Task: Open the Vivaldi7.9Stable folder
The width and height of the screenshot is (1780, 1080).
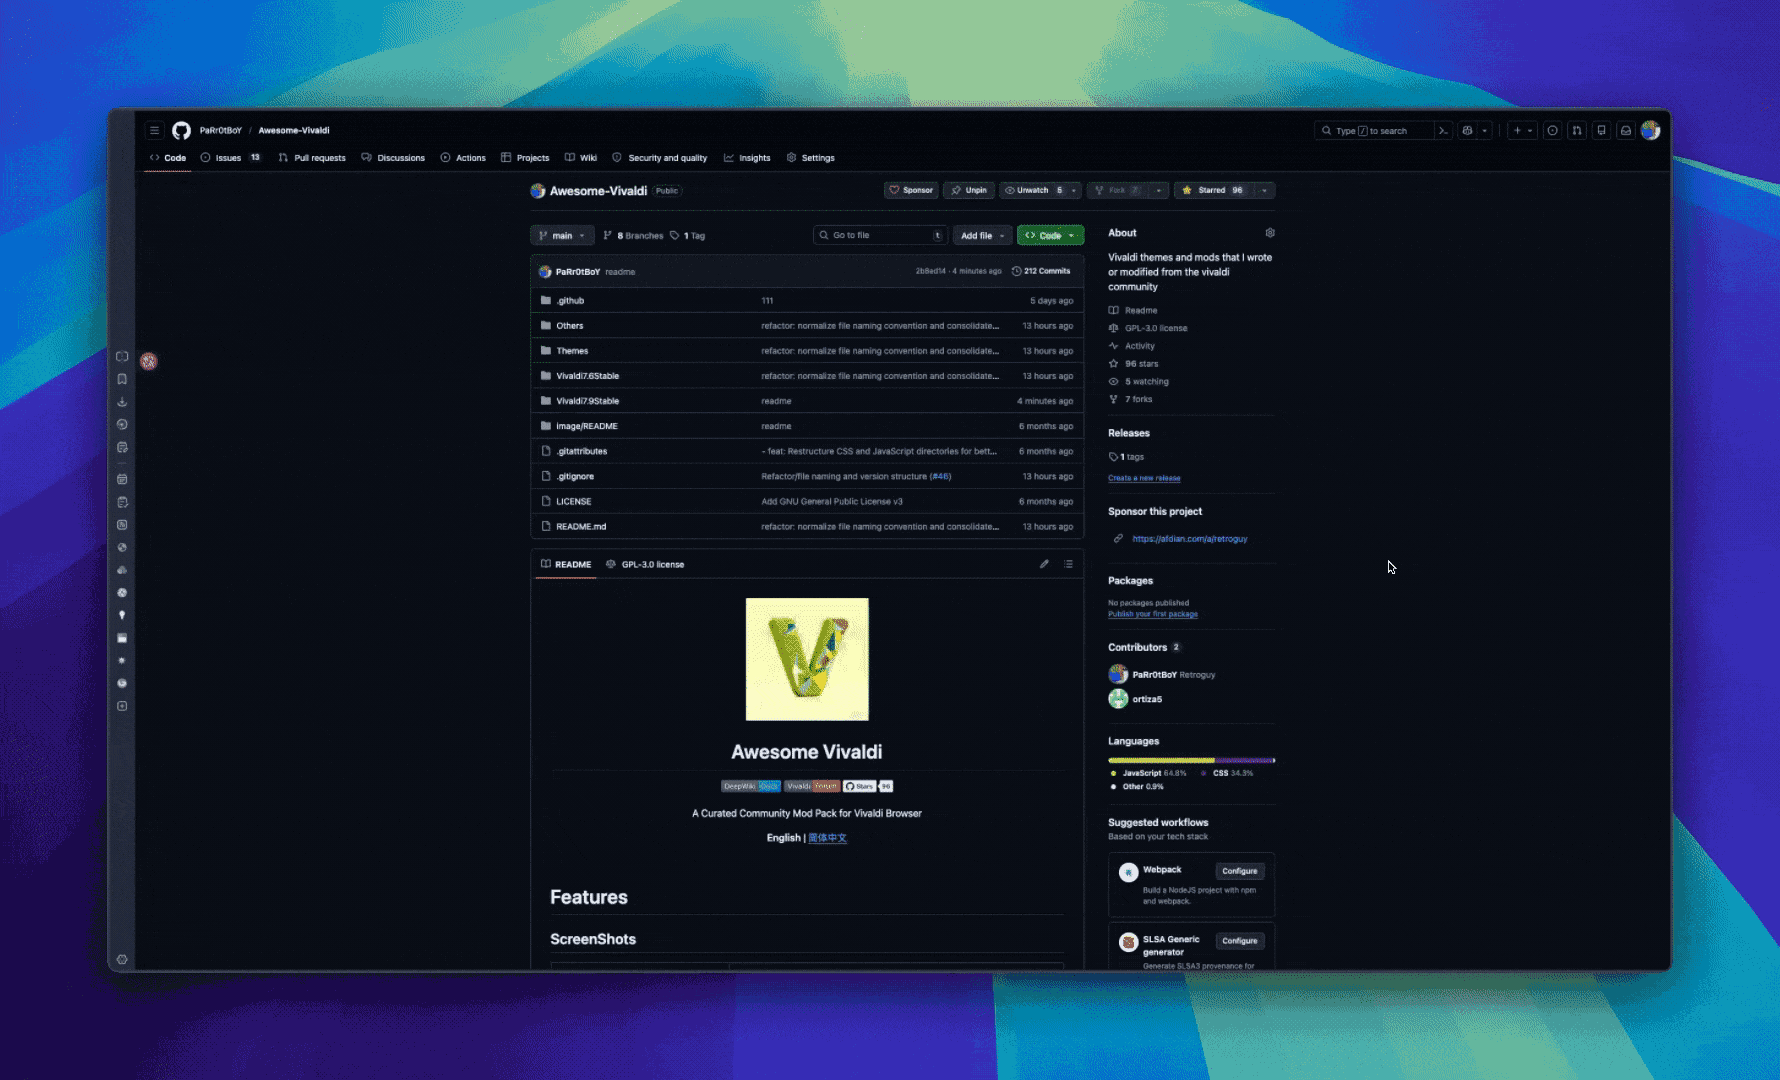Action: tap(587, 401)
